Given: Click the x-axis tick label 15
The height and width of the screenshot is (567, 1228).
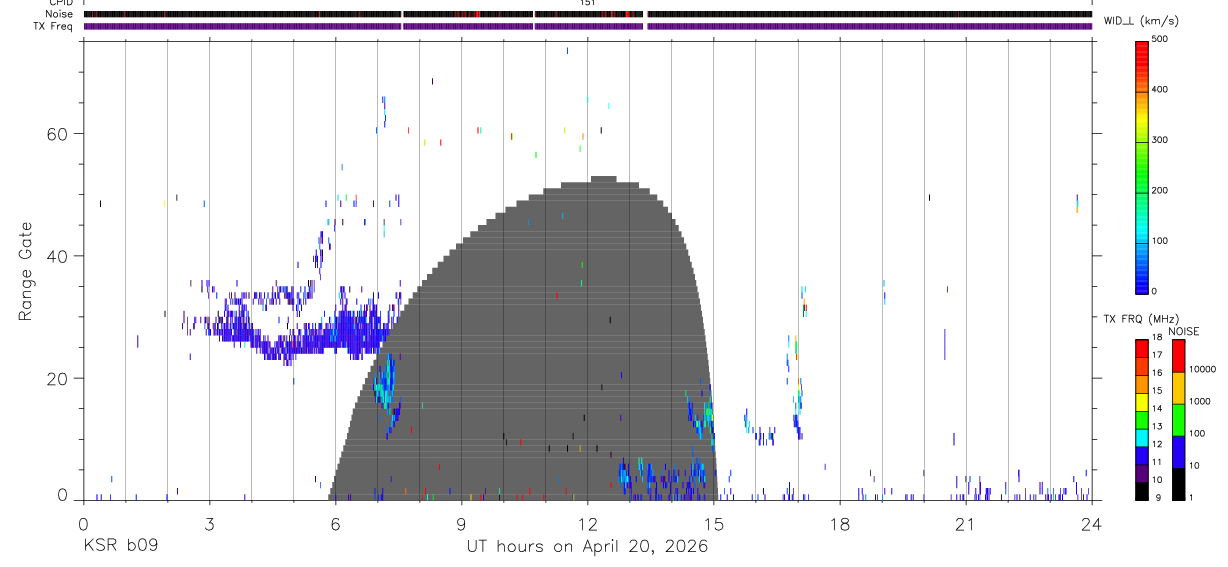Looking at the screenshot, I should [713, 524].
